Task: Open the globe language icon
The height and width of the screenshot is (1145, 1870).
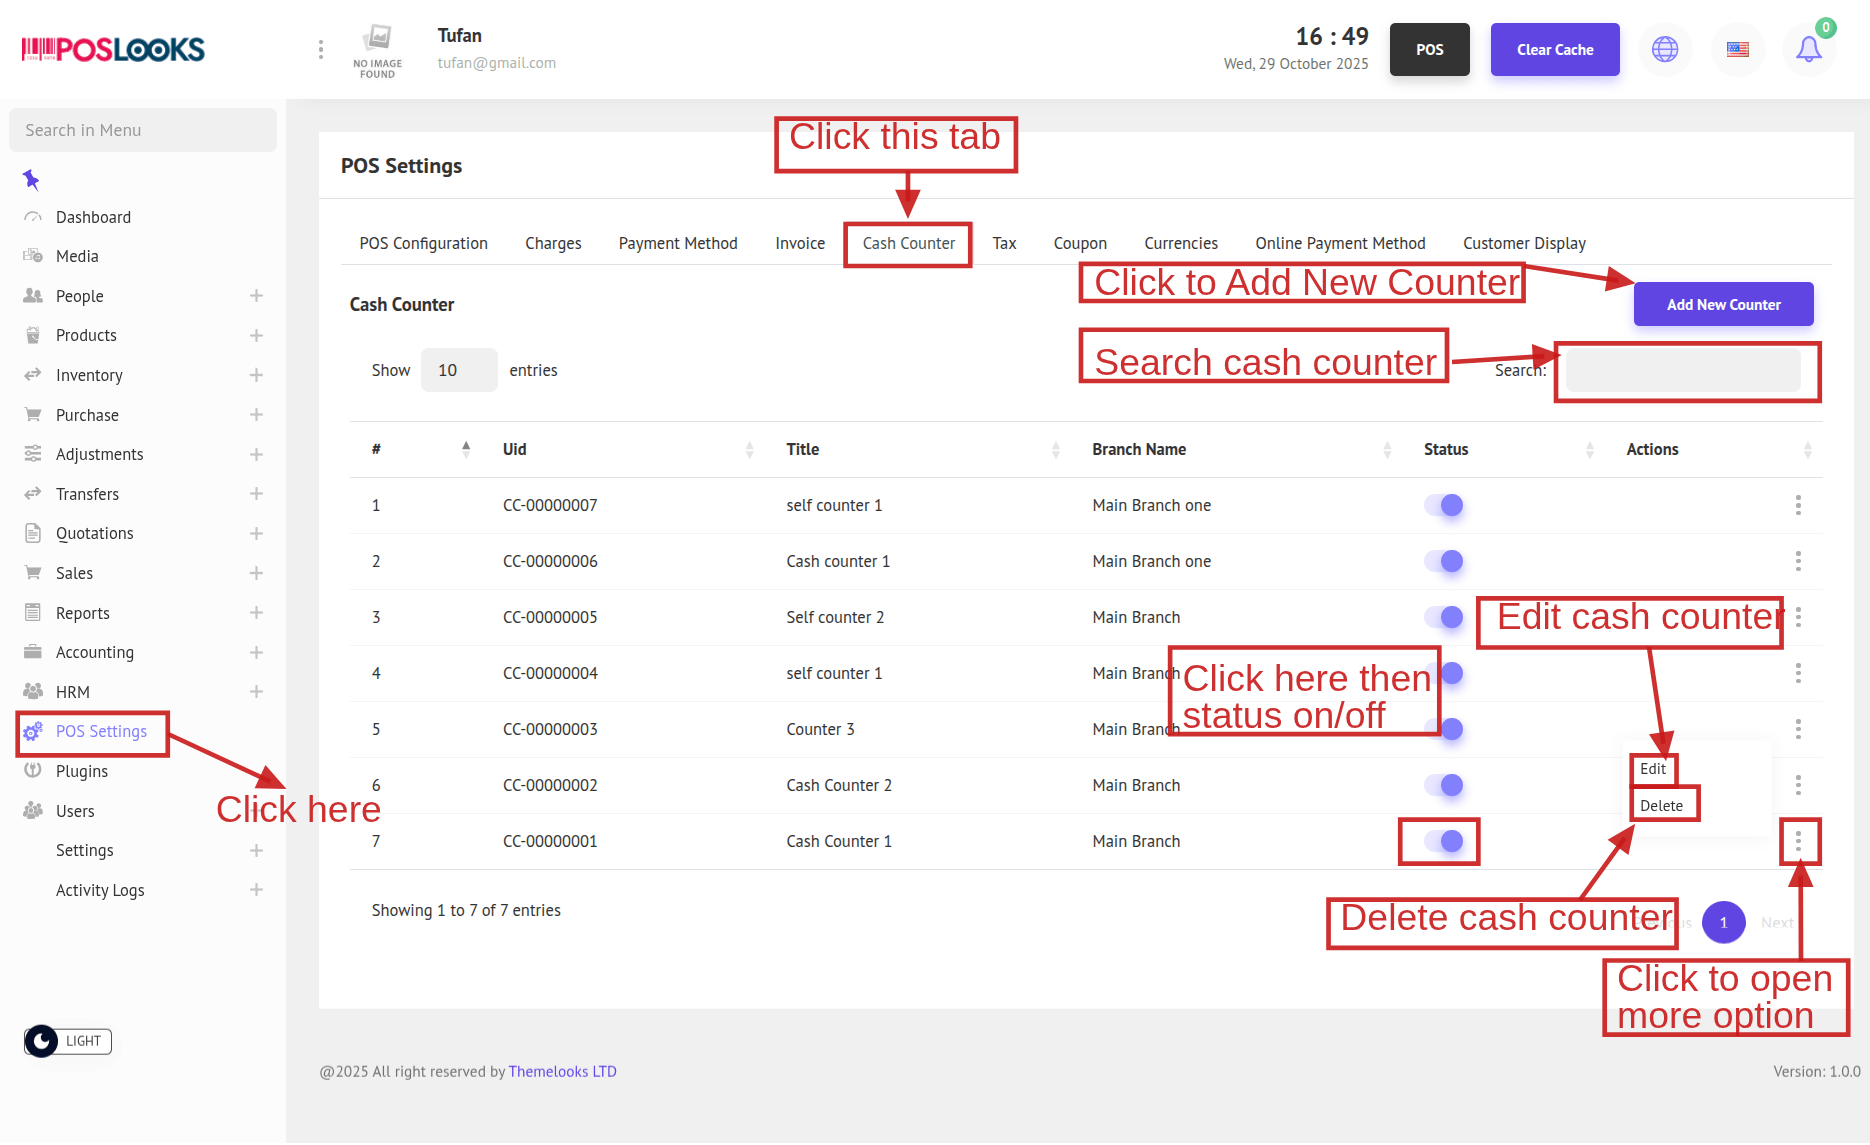Action: pos(1665,49)
